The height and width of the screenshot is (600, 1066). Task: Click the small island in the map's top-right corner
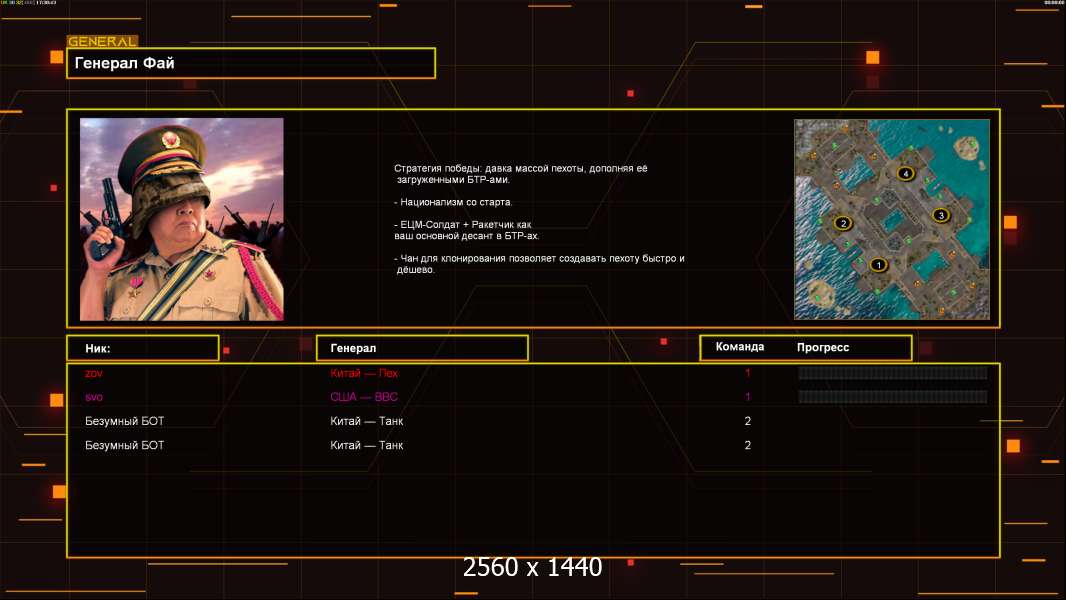coord(967,146)
